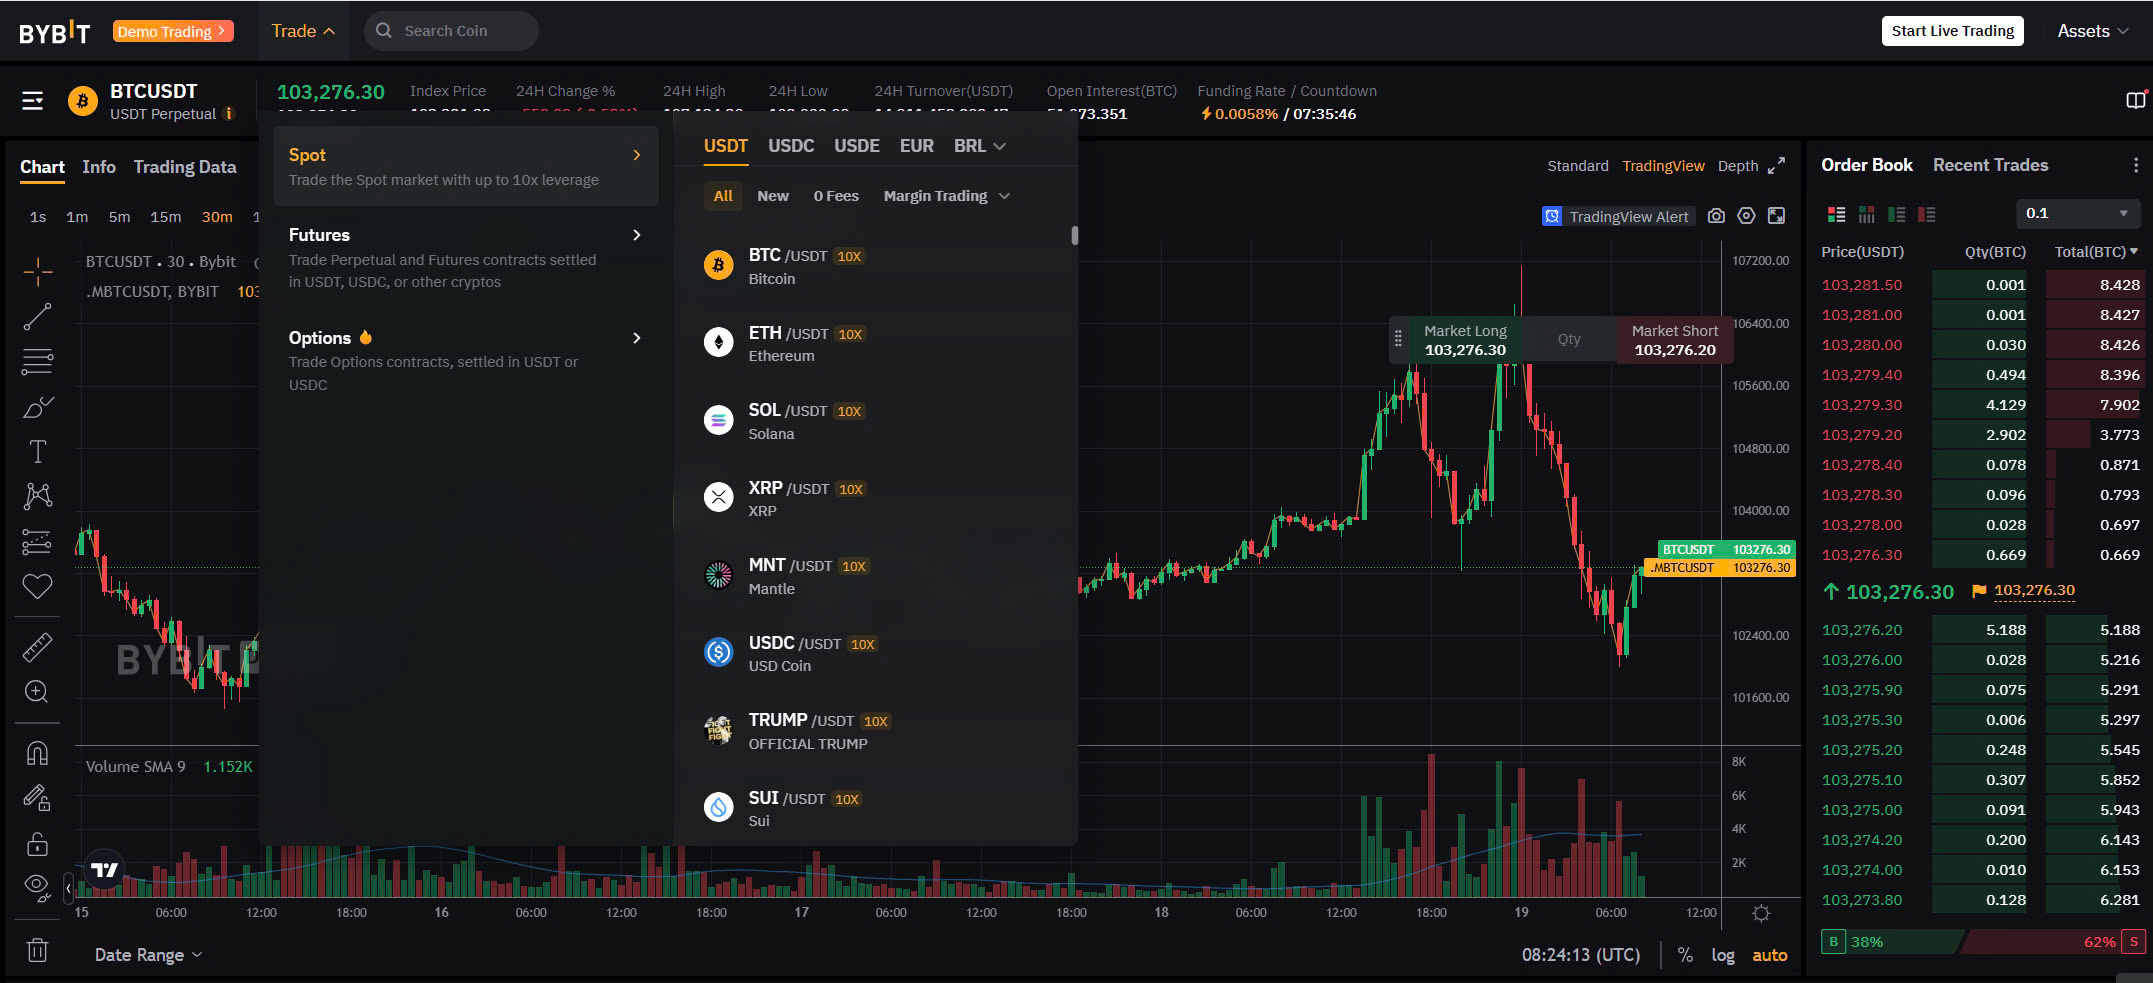Expand the BRL currency dropdown
The height and width of the screenshot is (983, 2153).
tap(980, 146)
